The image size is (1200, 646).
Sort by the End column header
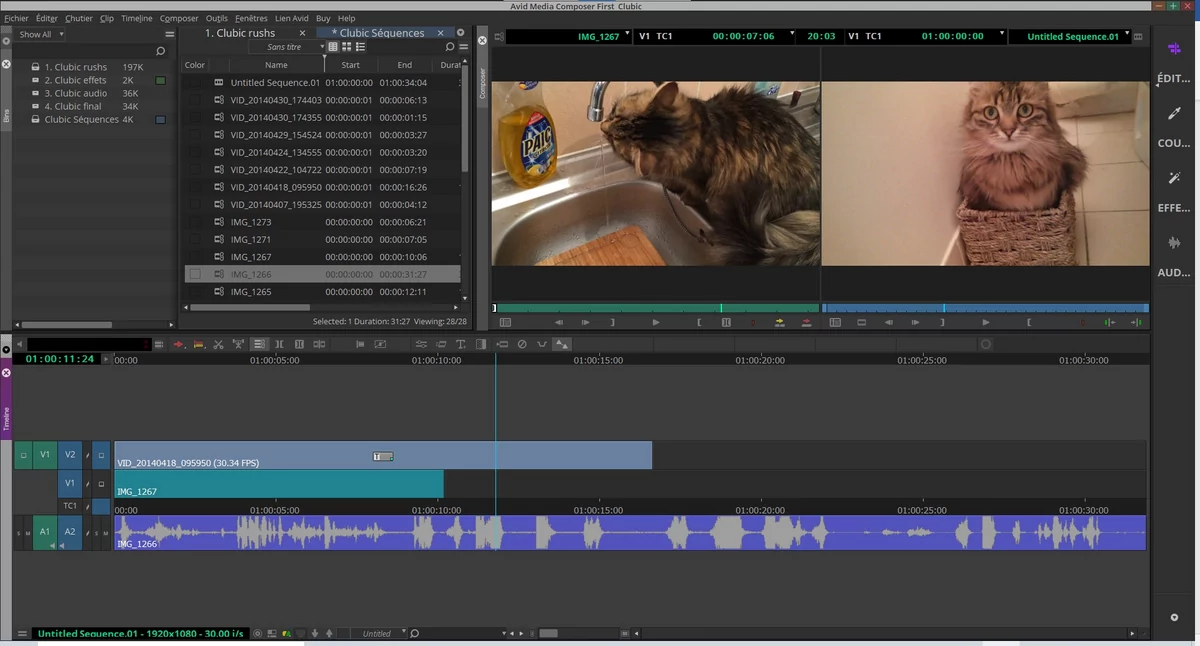(404, 65)
